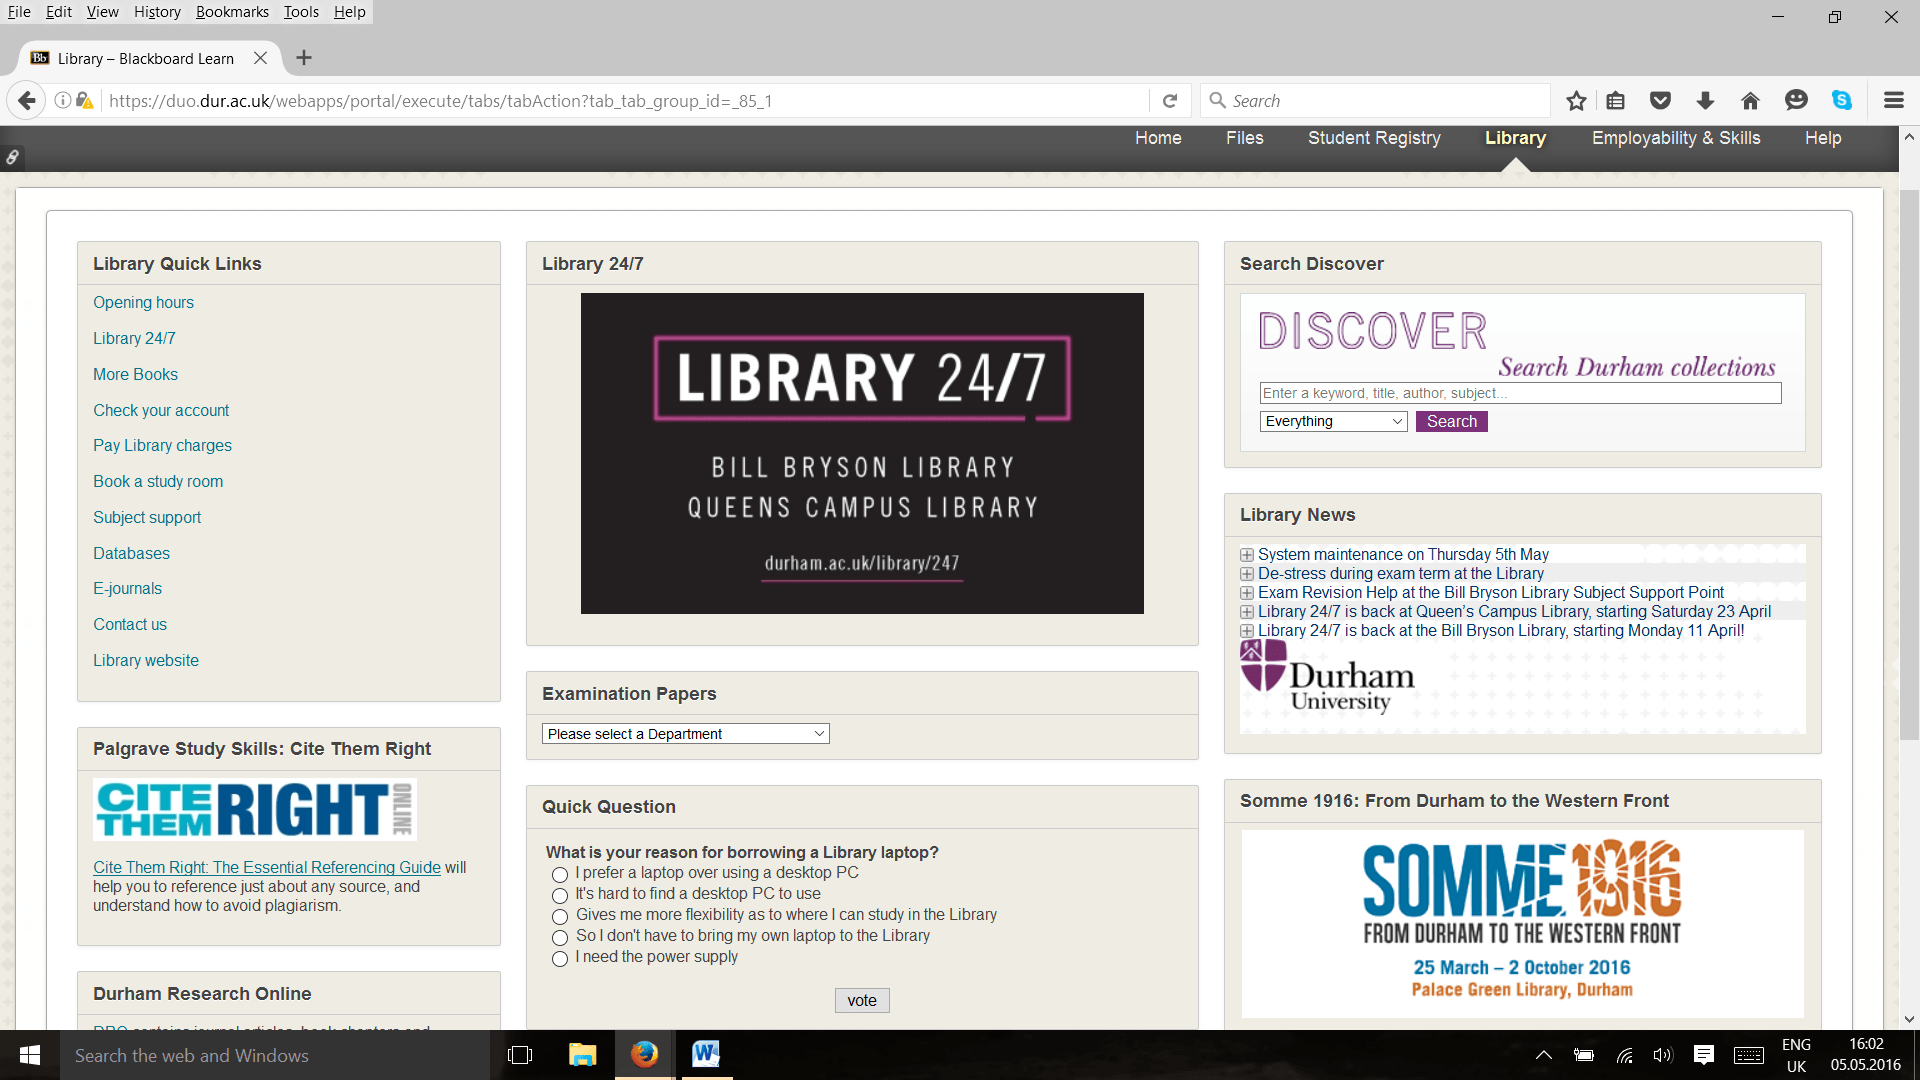1920x1080 pixels.
Task: Switch to the Student Registry tab
Action: [1374, 138]
